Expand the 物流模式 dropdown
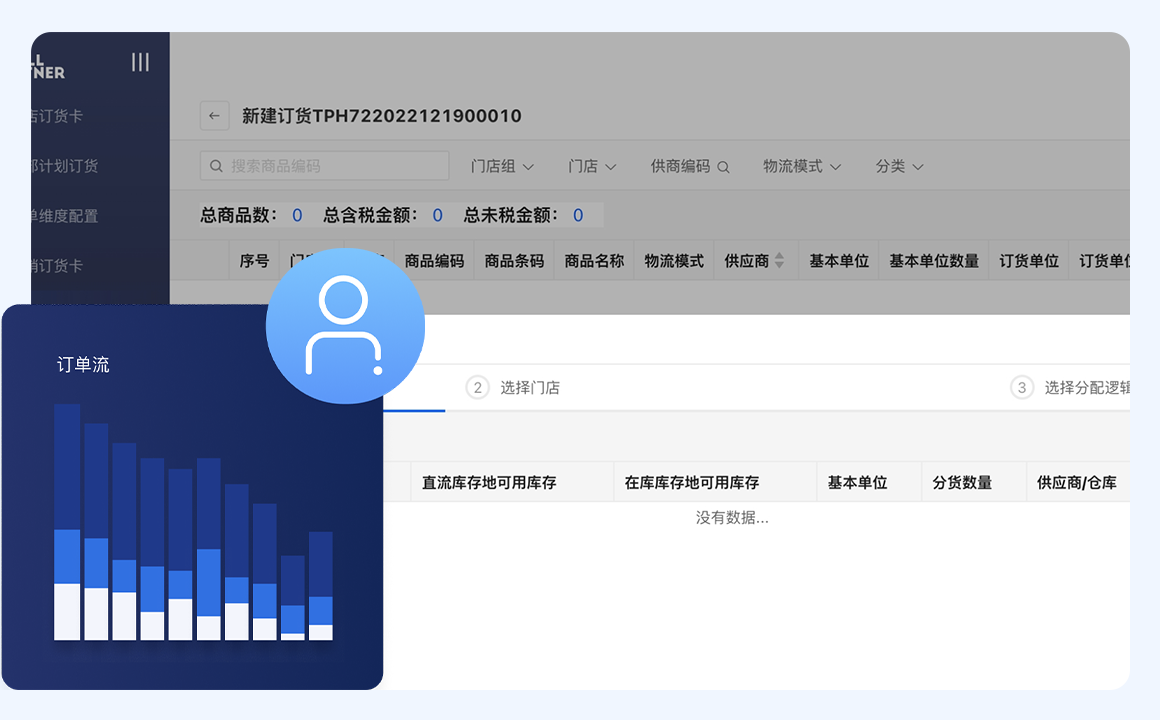Screen dimensions: 1160x720 pos(801,166)
